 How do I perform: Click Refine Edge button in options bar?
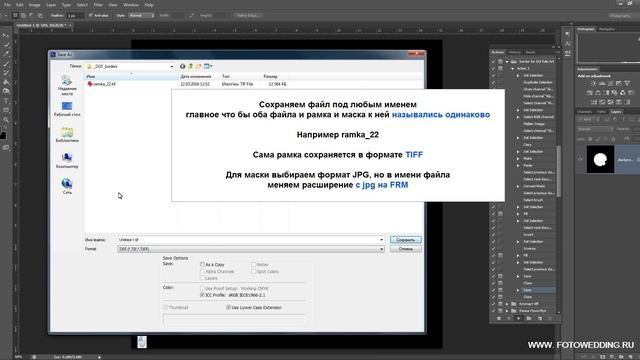[x=247, y=16]
